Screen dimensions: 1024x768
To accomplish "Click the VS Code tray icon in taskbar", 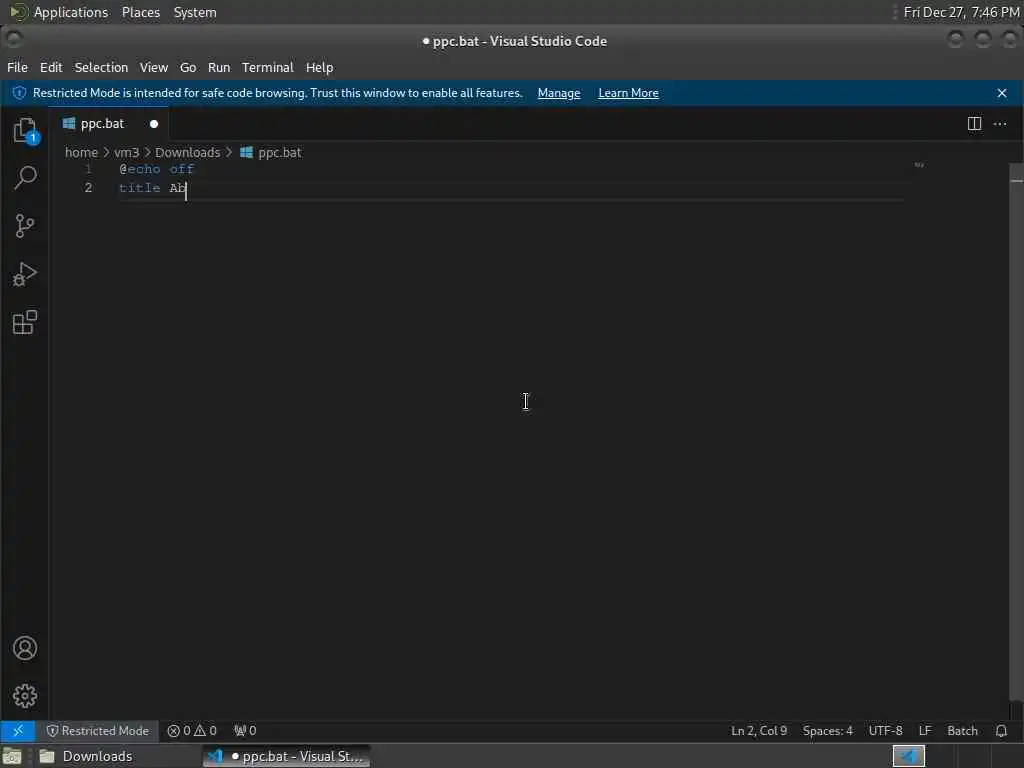I will click(x=908, y=756).
